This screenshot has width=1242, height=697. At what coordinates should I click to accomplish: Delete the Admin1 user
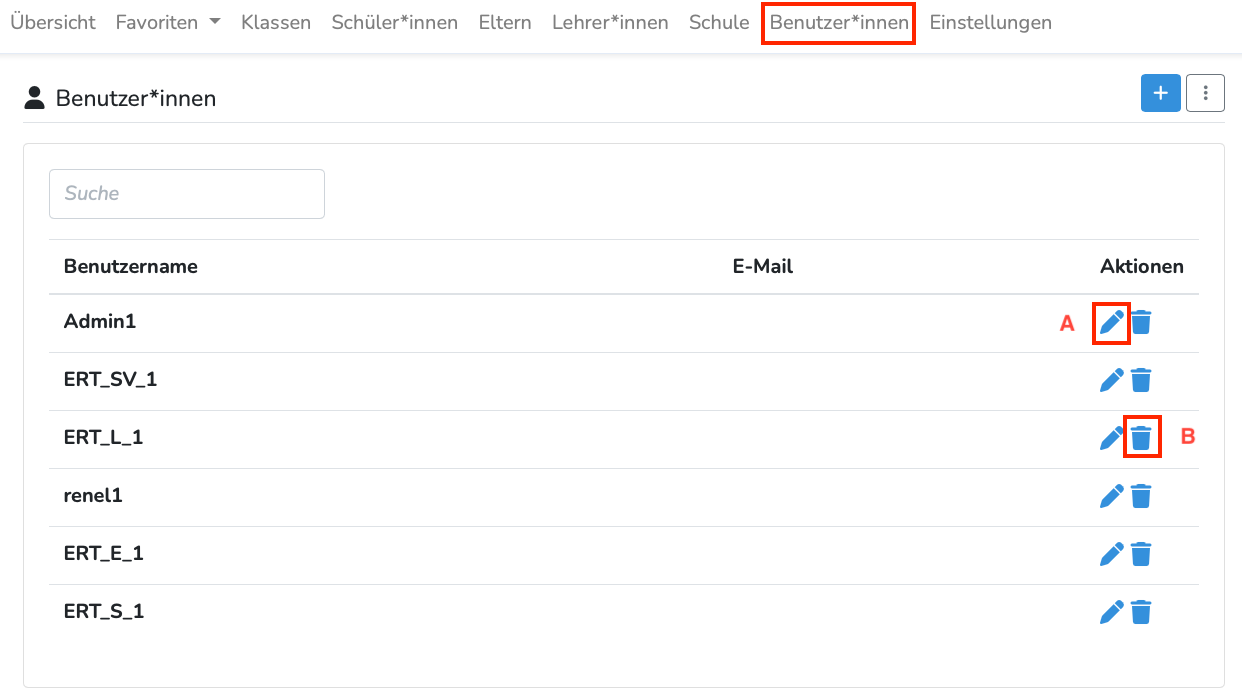pos(1141,322)
